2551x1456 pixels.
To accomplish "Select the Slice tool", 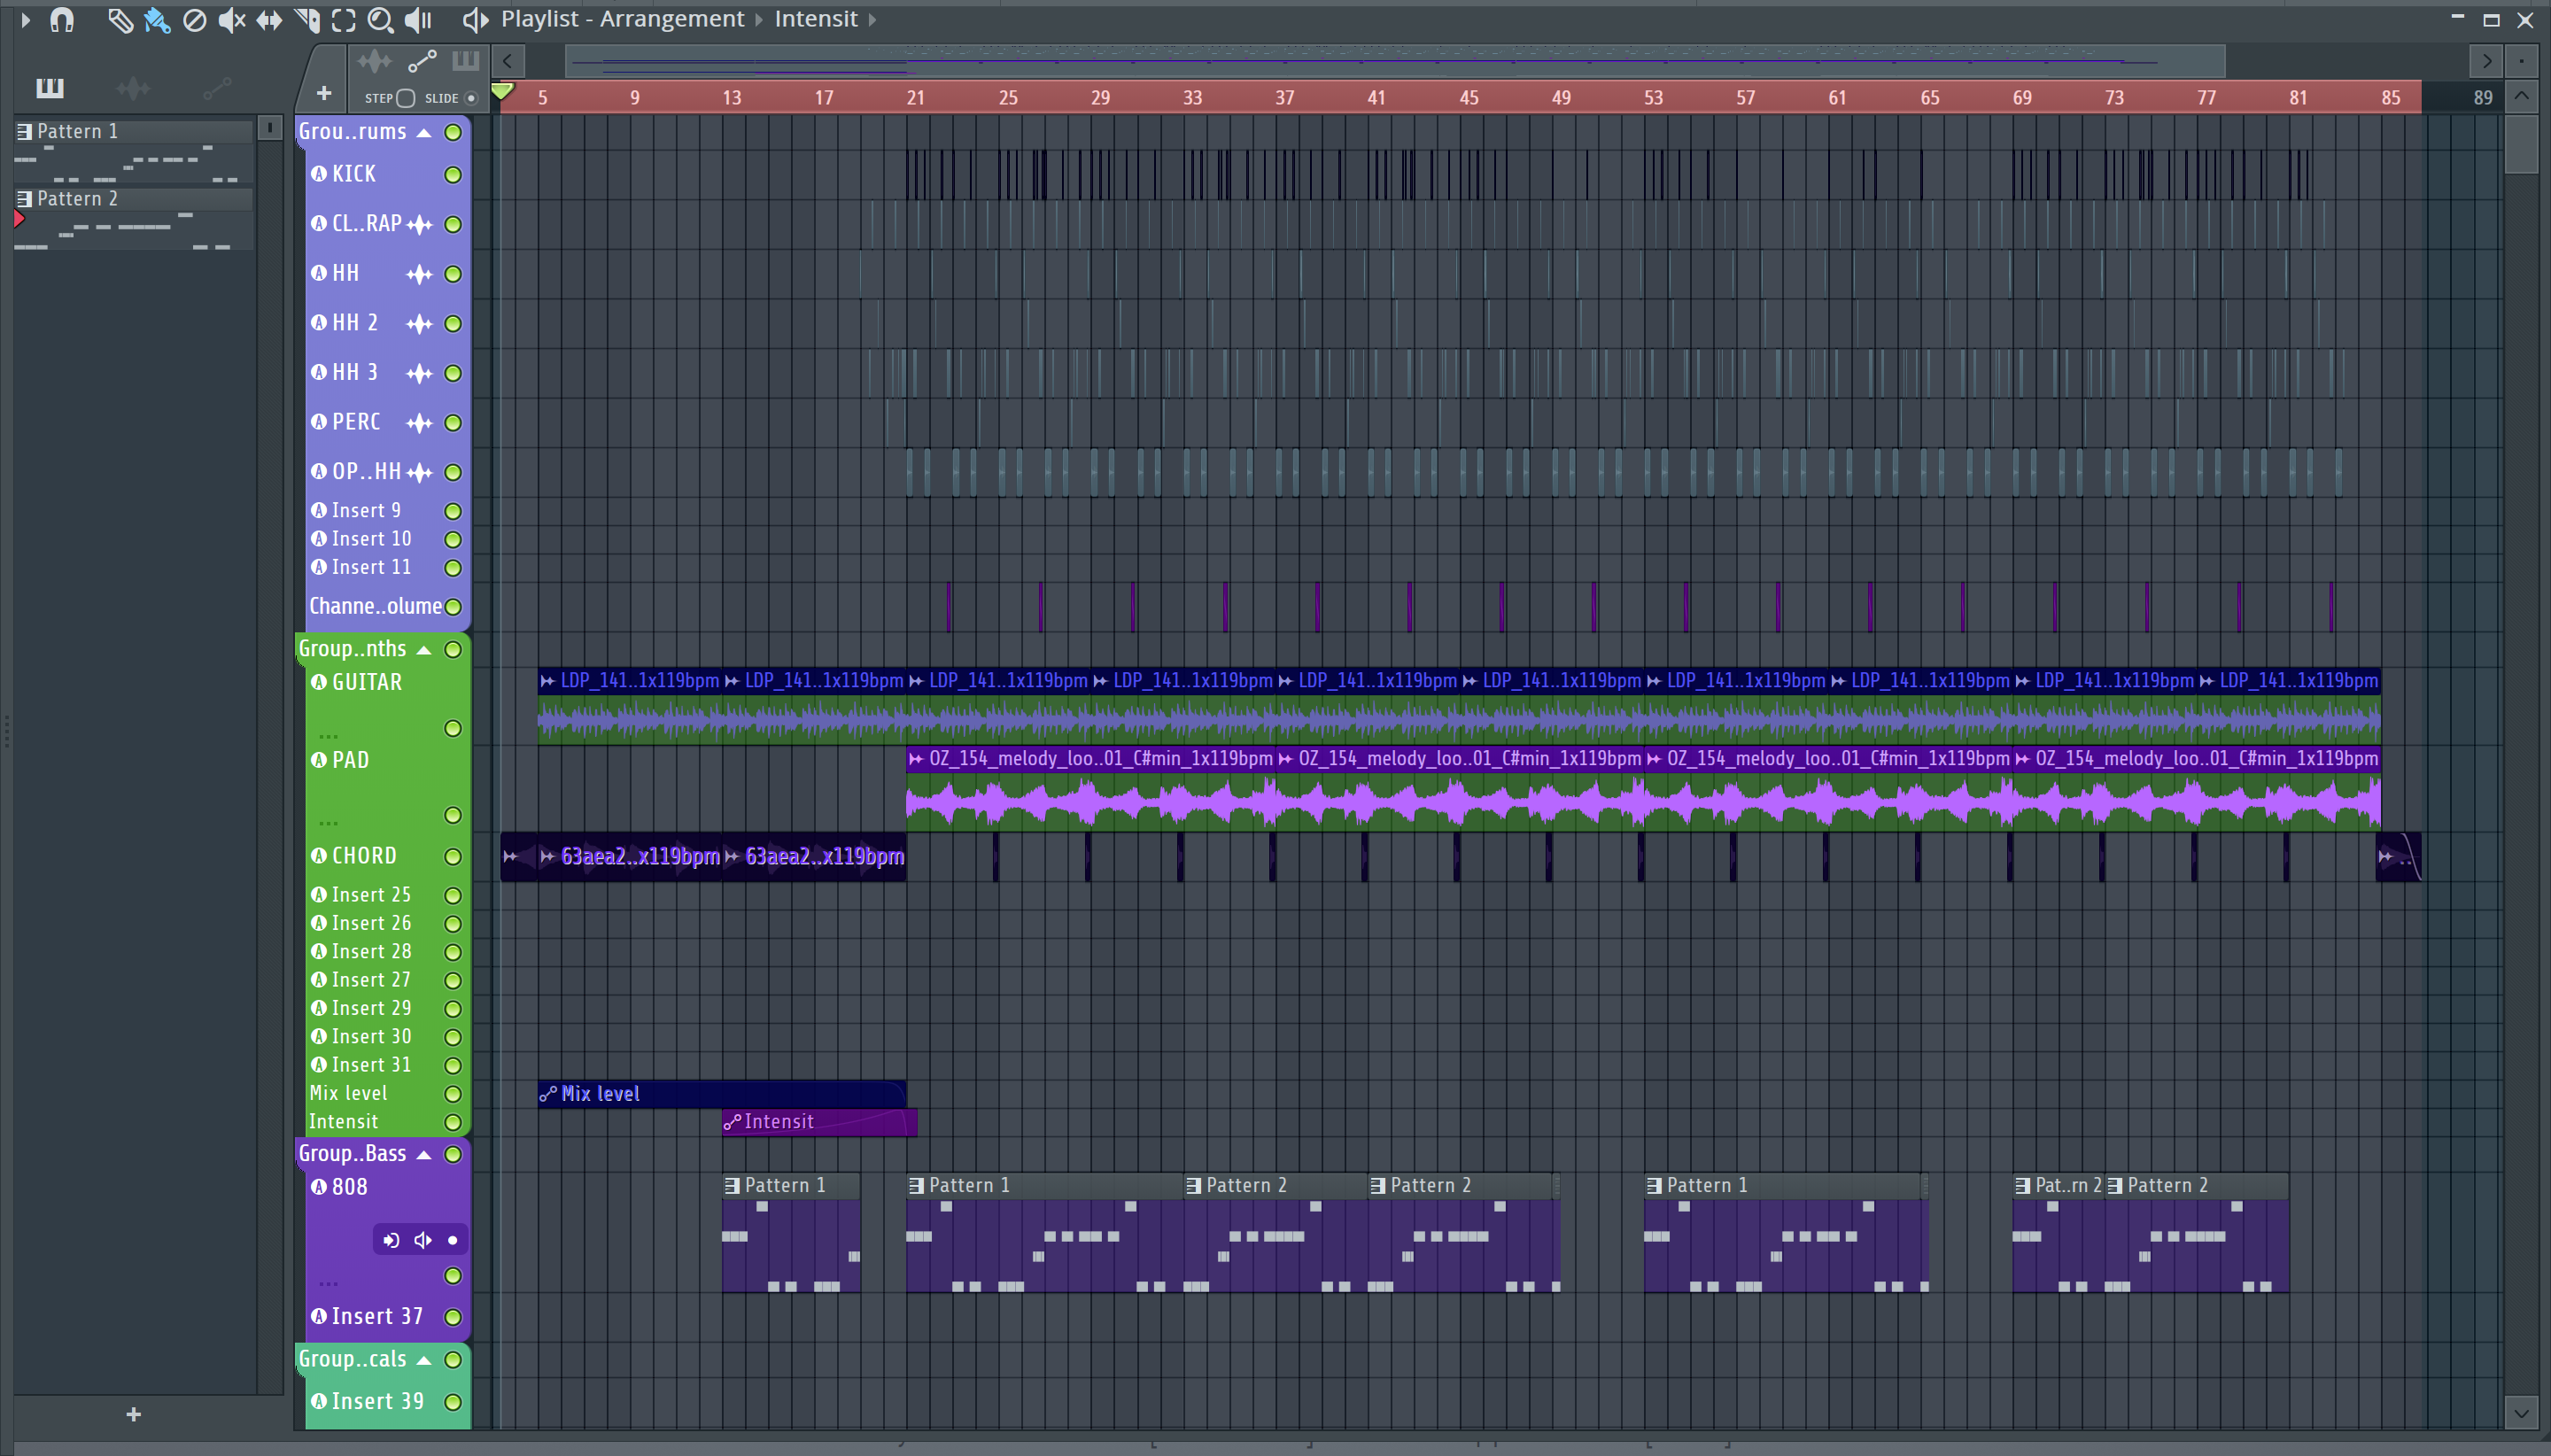I will [x=307, y=20].
